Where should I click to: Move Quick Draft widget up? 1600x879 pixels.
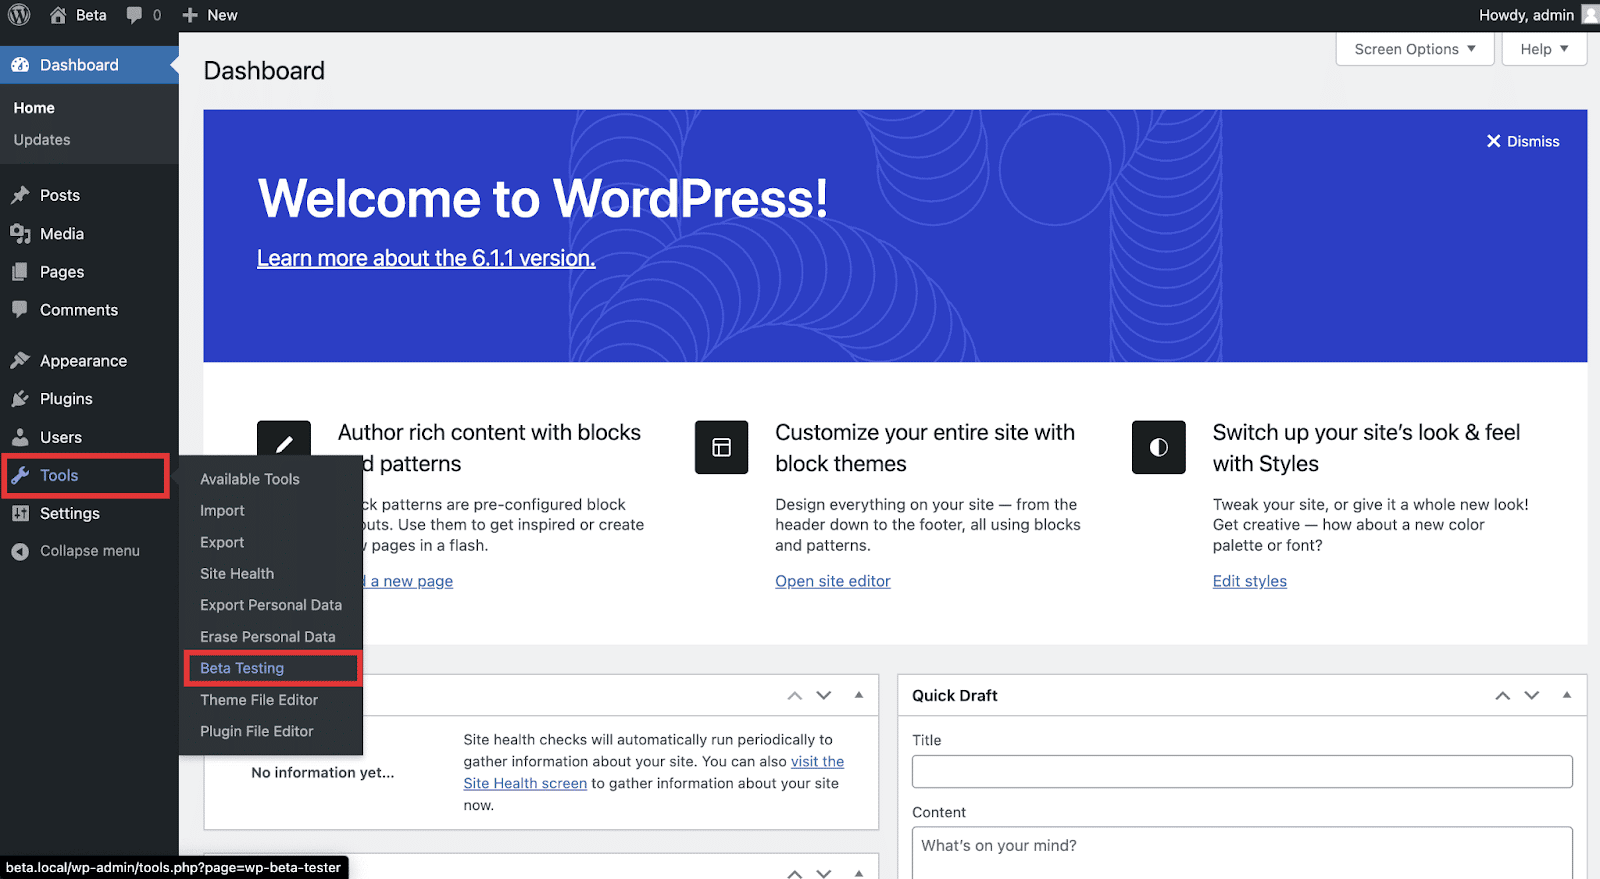point(1502,695)
